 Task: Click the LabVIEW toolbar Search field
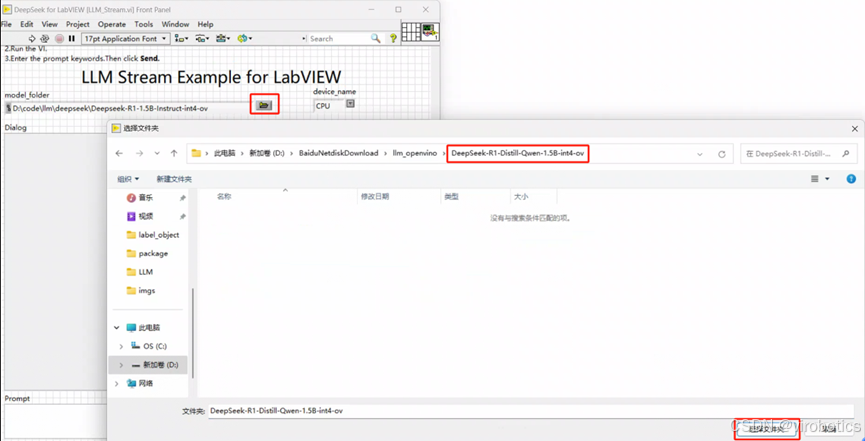[339, 39]
